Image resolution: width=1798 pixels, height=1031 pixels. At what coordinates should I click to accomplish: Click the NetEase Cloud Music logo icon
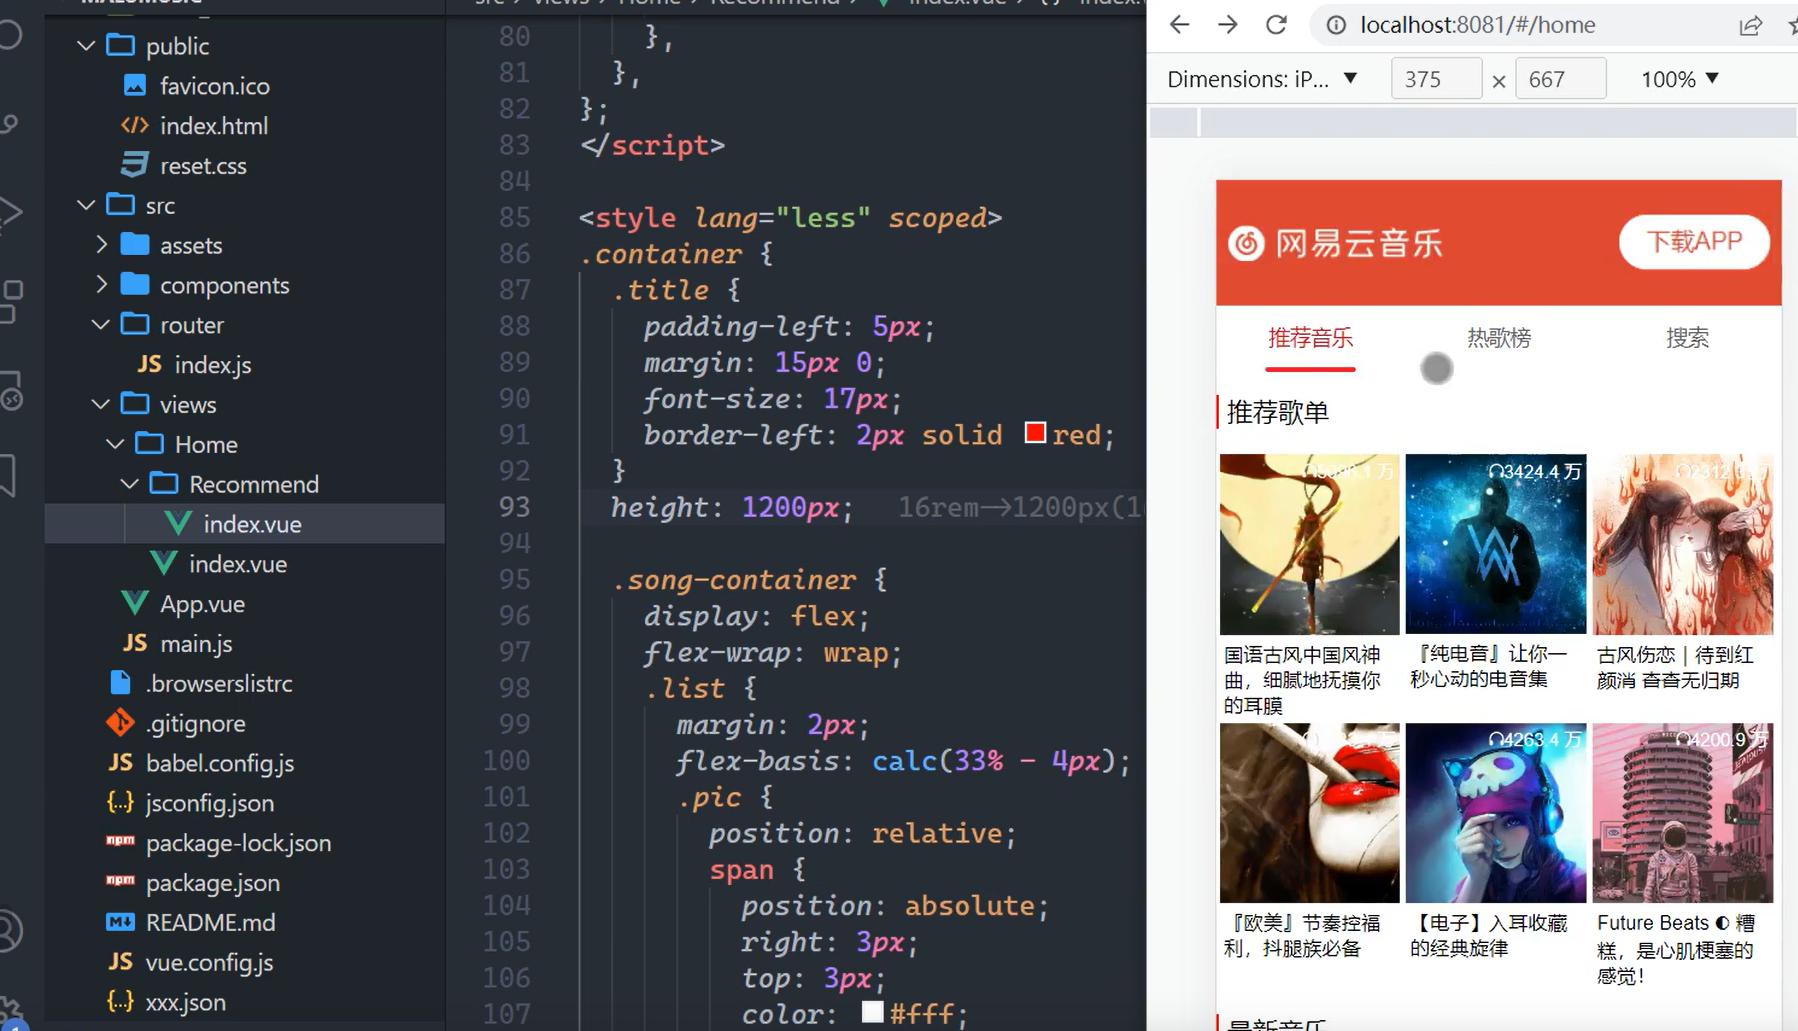click(x=1246, y=243)
